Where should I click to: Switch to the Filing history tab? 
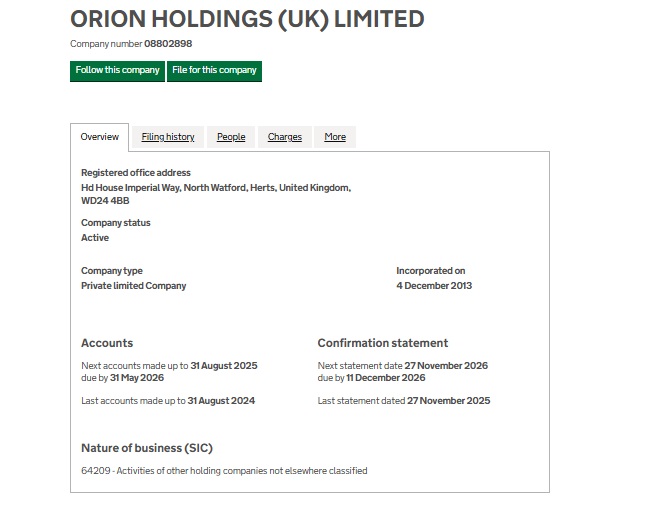pyautogui.click(x=168, y=137)
